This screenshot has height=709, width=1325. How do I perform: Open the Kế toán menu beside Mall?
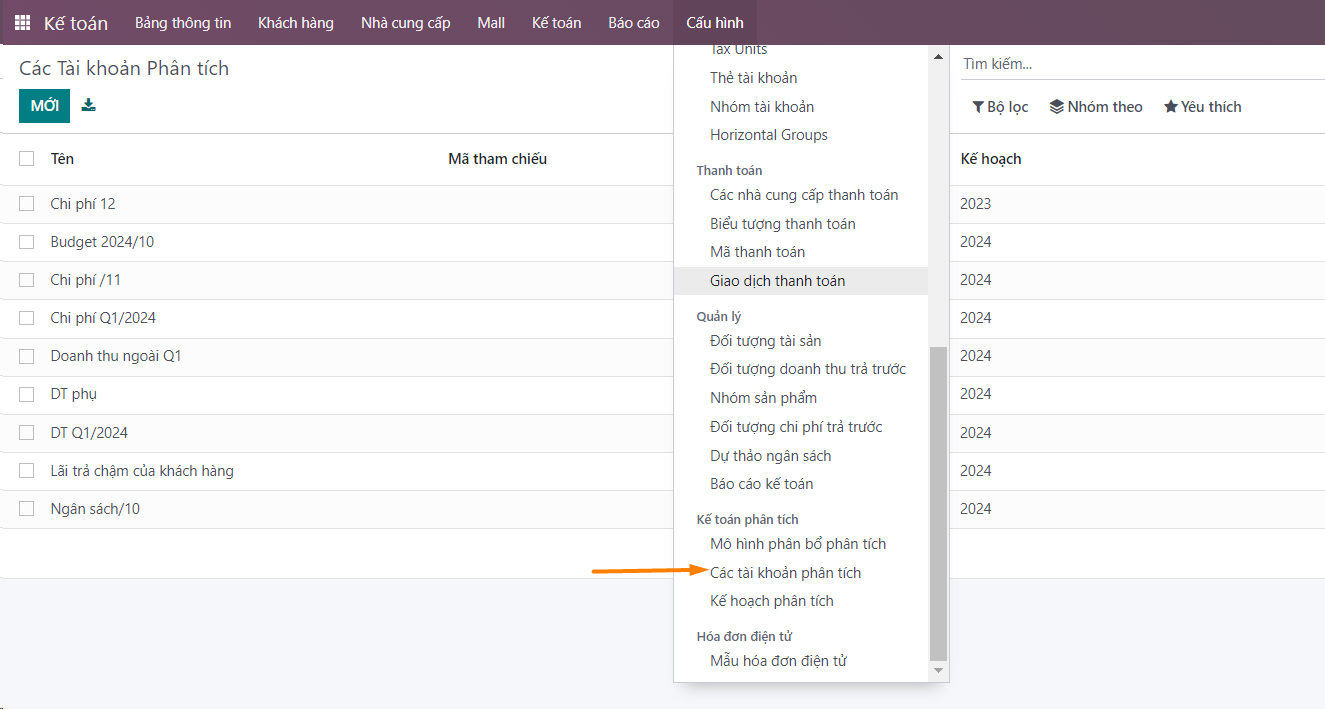(x=557, y=22)
